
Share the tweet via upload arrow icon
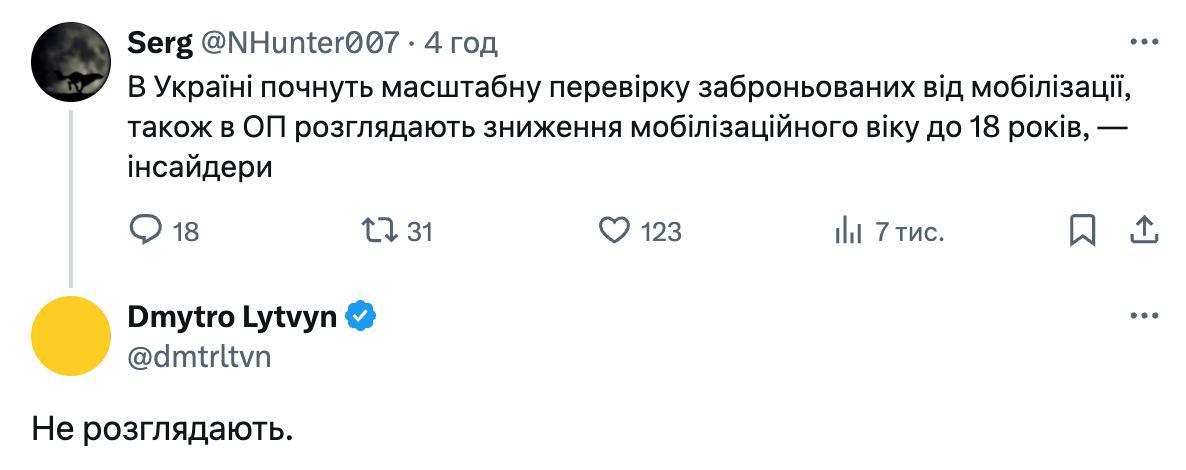pos(1143,231)
